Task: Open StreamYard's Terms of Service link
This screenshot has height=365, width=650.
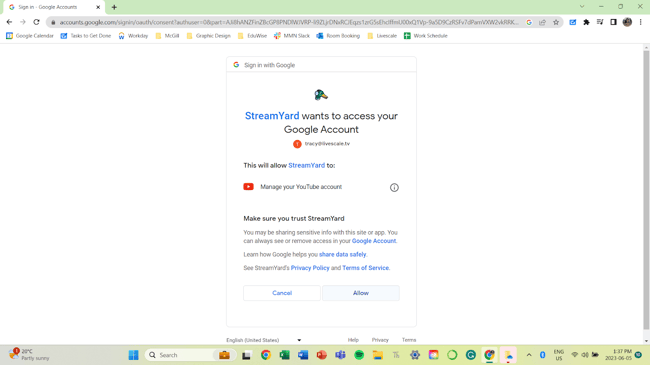Action: coord(366,268)
